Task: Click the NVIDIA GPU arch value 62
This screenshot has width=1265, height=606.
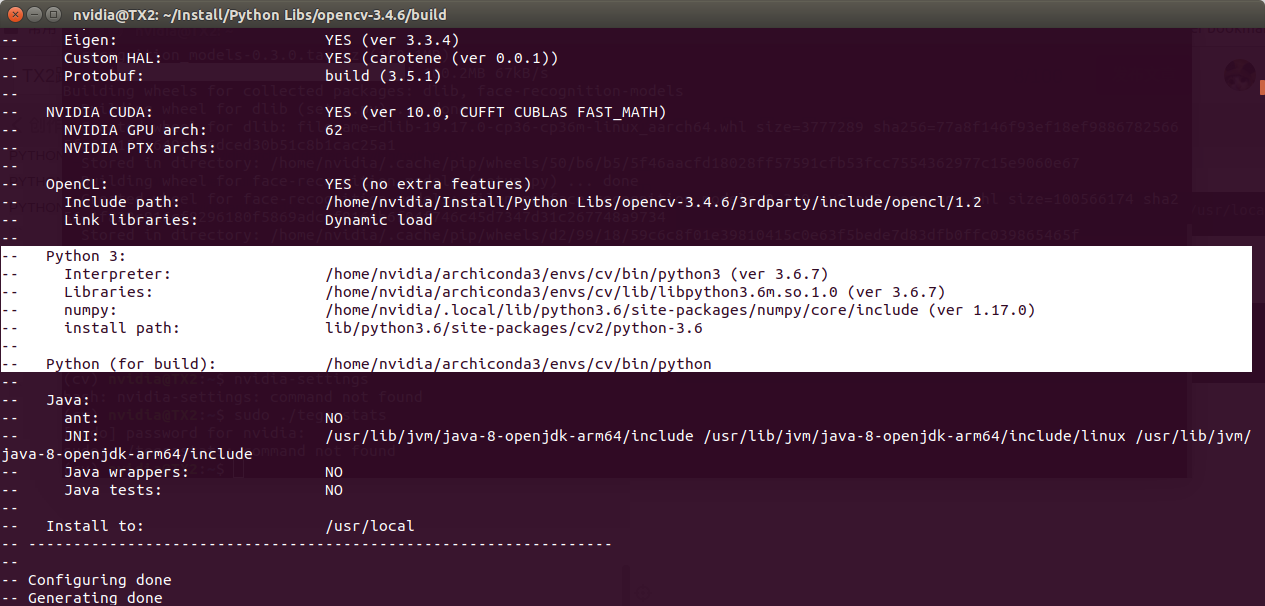Action: point(332,129)
